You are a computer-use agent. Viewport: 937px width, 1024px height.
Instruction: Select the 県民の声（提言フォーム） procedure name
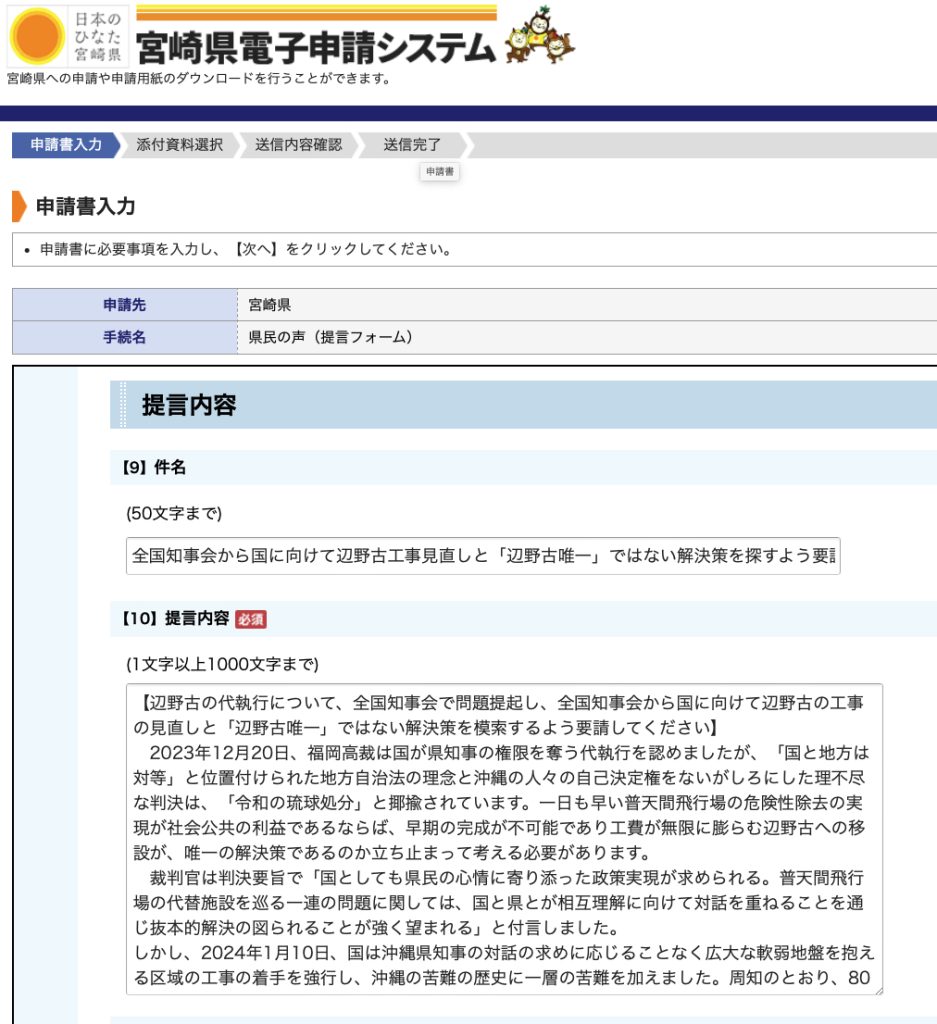tap(330, 337)
